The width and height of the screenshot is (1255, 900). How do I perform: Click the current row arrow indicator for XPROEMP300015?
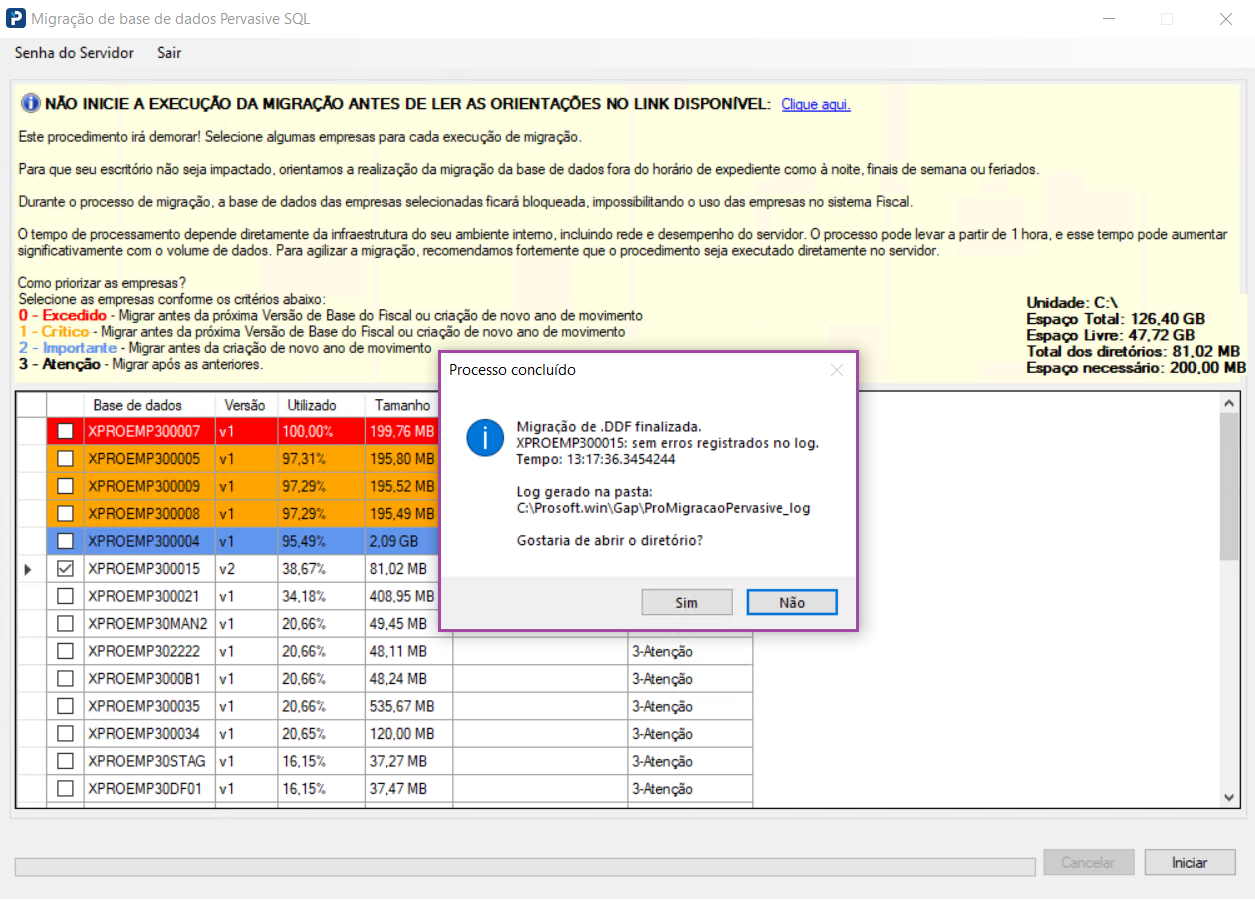27,569
